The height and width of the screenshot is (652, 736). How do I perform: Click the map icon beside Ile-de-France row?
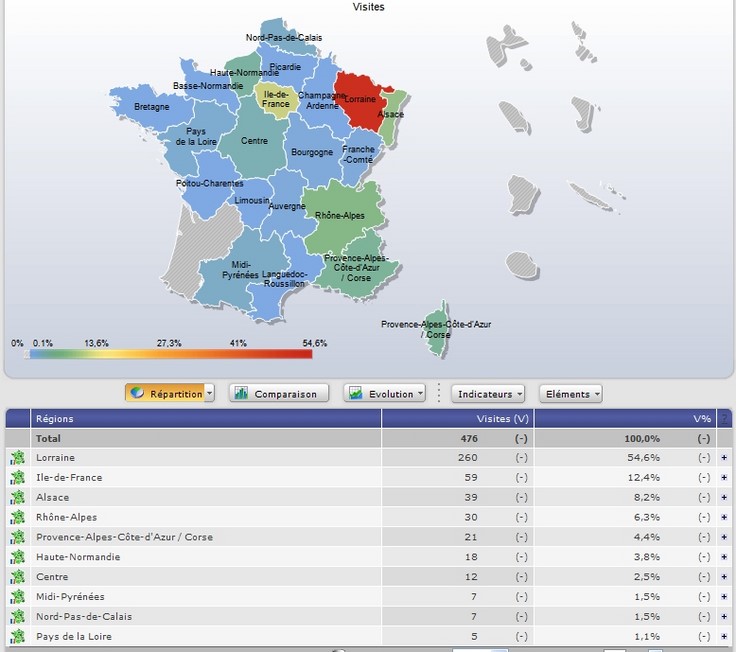coord(17,478)
